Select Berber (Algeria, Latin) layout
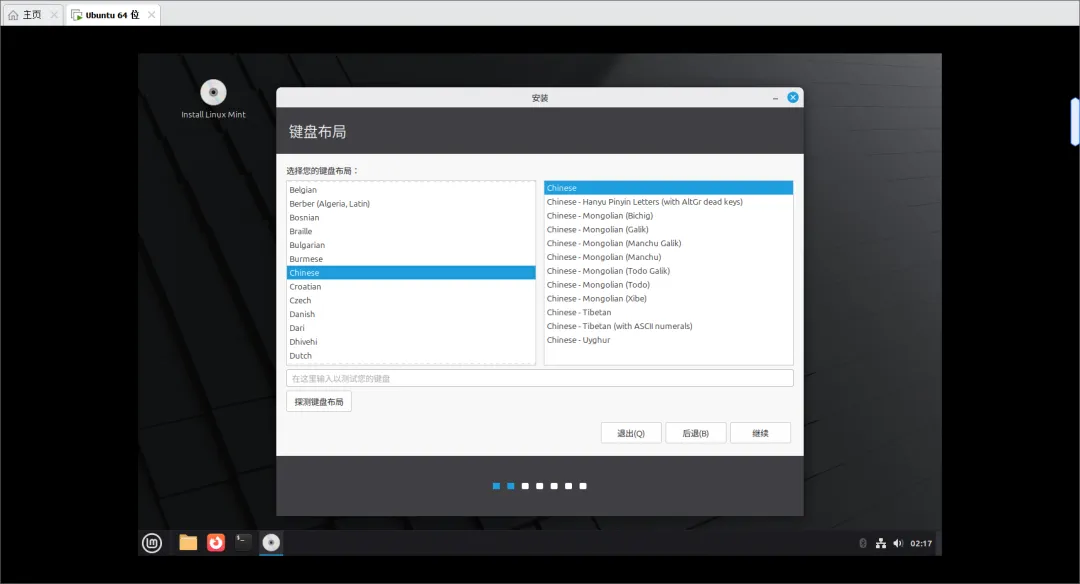Screen dimensions: 1080x584 click(x=411, y=204)
